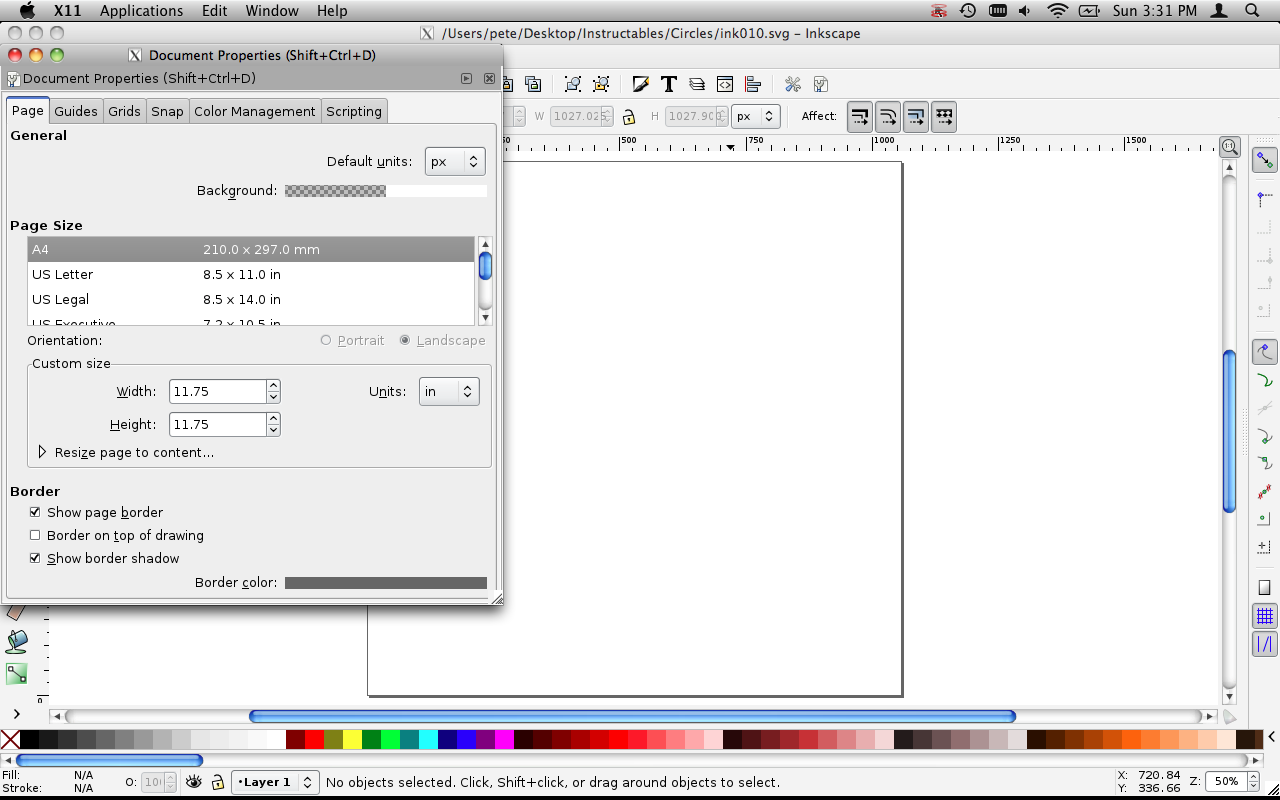Click the no-paint X swatch
Image resolution: width=1280 pixels, height=800 pixels.
pyautogui.click(x=10, y=740)
